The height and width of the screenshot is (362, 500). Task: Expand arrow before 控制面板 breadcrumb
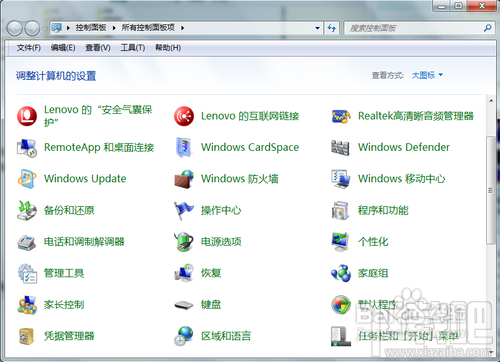68,28
